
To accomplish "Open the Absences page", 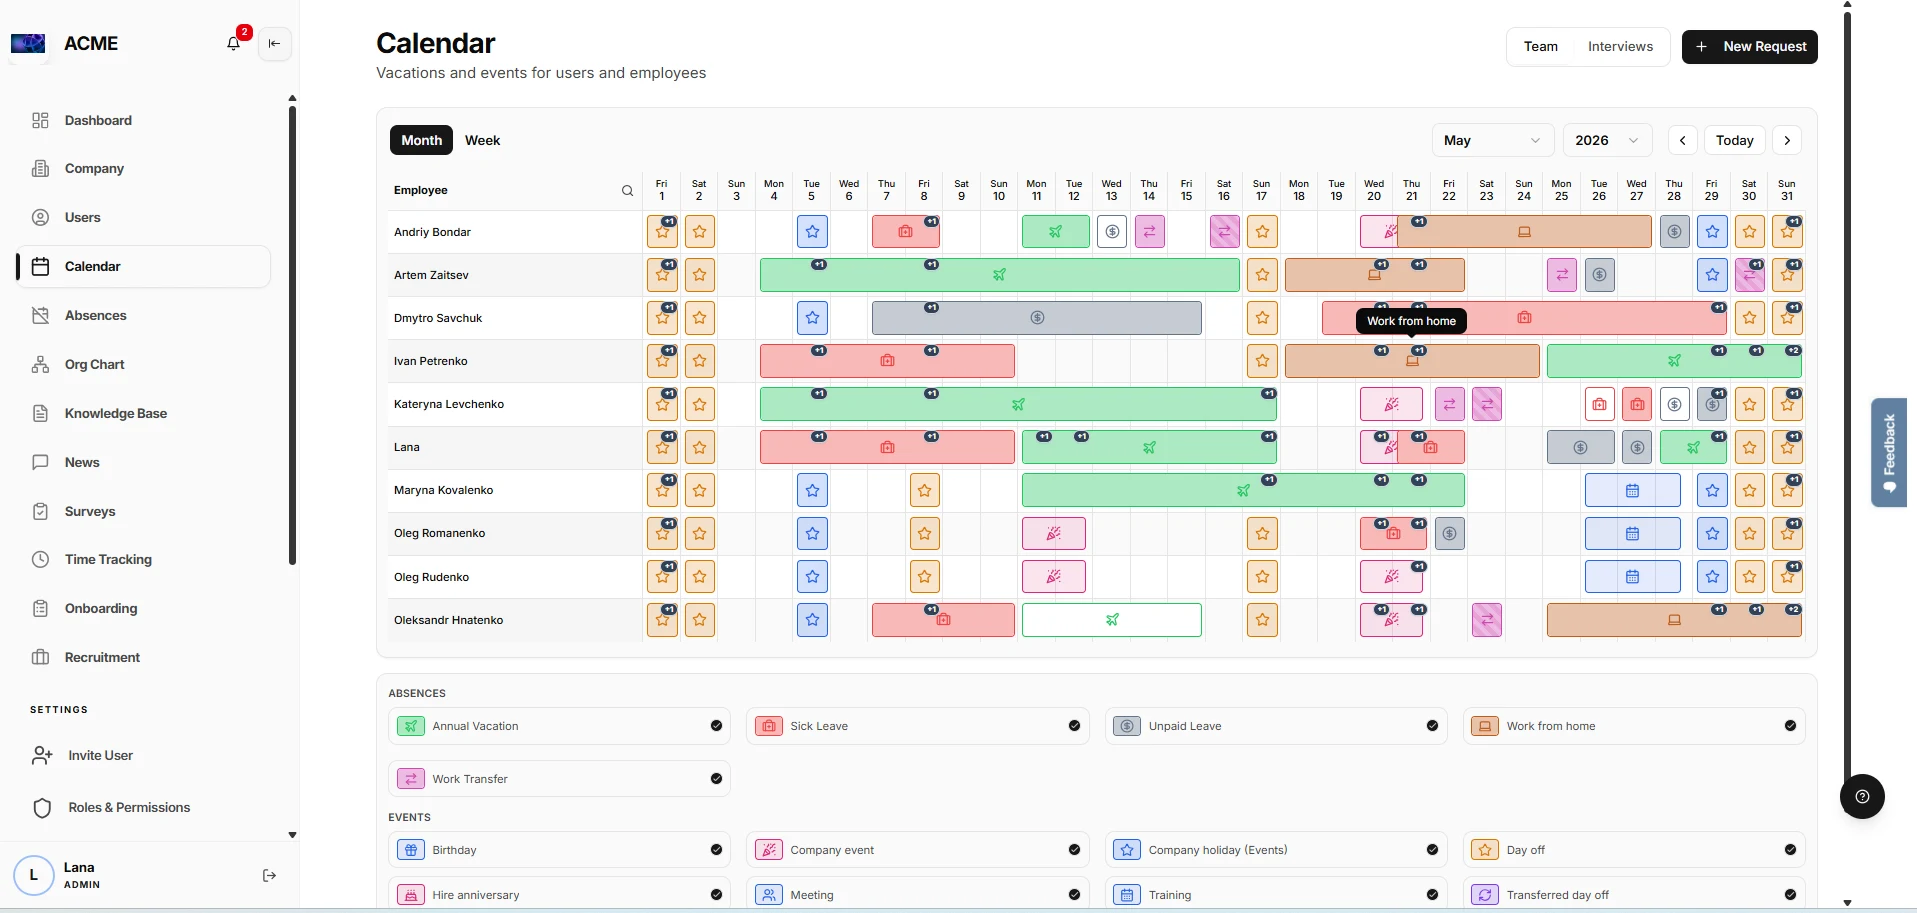I will tap(144, 315).
